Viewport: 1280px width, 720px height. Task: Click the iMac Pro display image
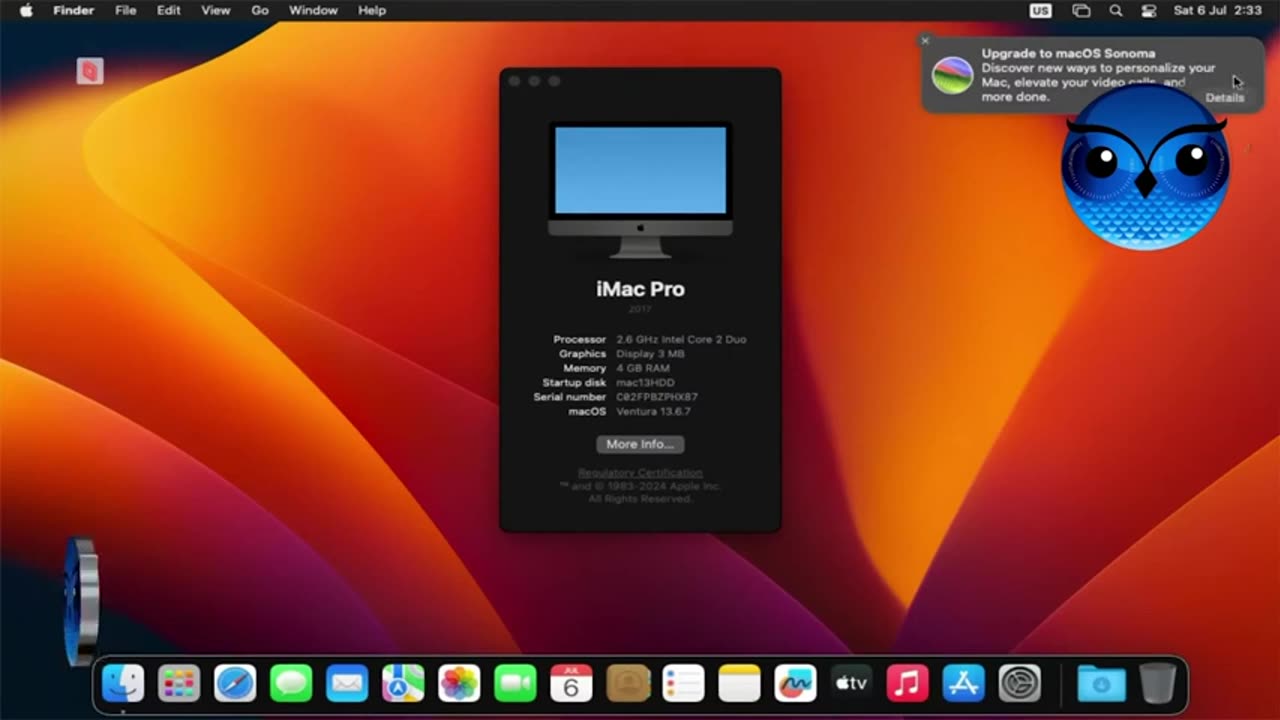click(x=640, y=188)
